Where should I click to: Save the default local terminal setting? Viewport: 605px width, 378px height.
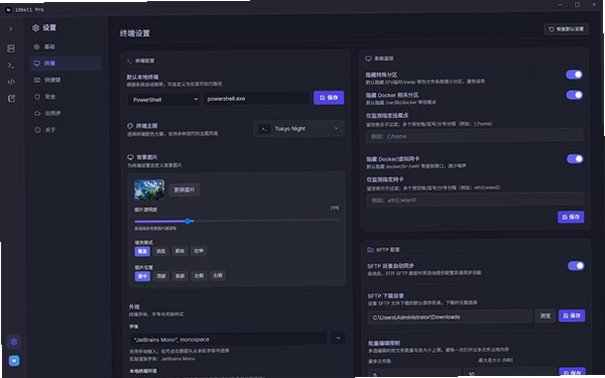[328, 98]
